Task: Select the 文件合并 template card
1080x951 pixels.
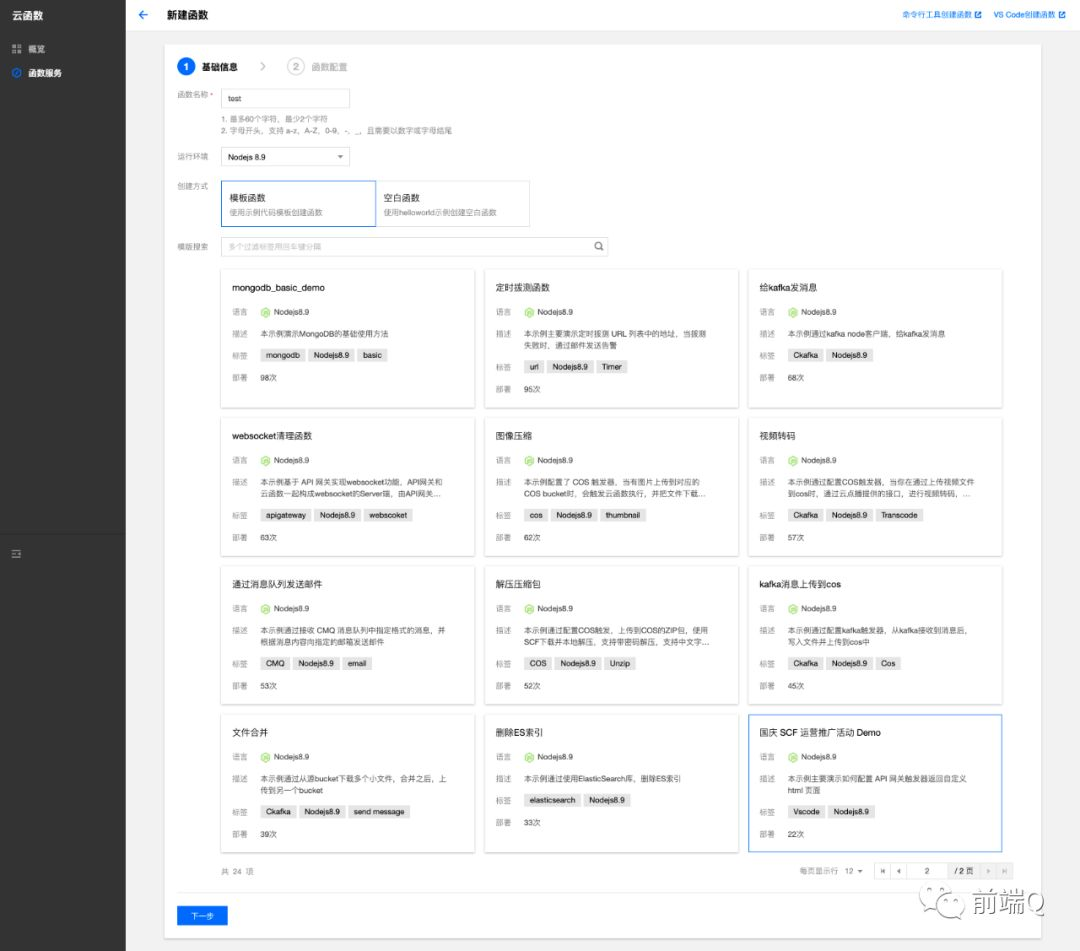Action: (x=348, y=784)
